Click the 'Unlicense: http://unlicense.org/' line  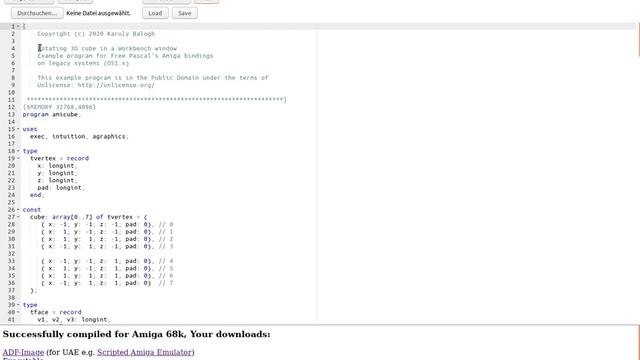tap(96, 85)
